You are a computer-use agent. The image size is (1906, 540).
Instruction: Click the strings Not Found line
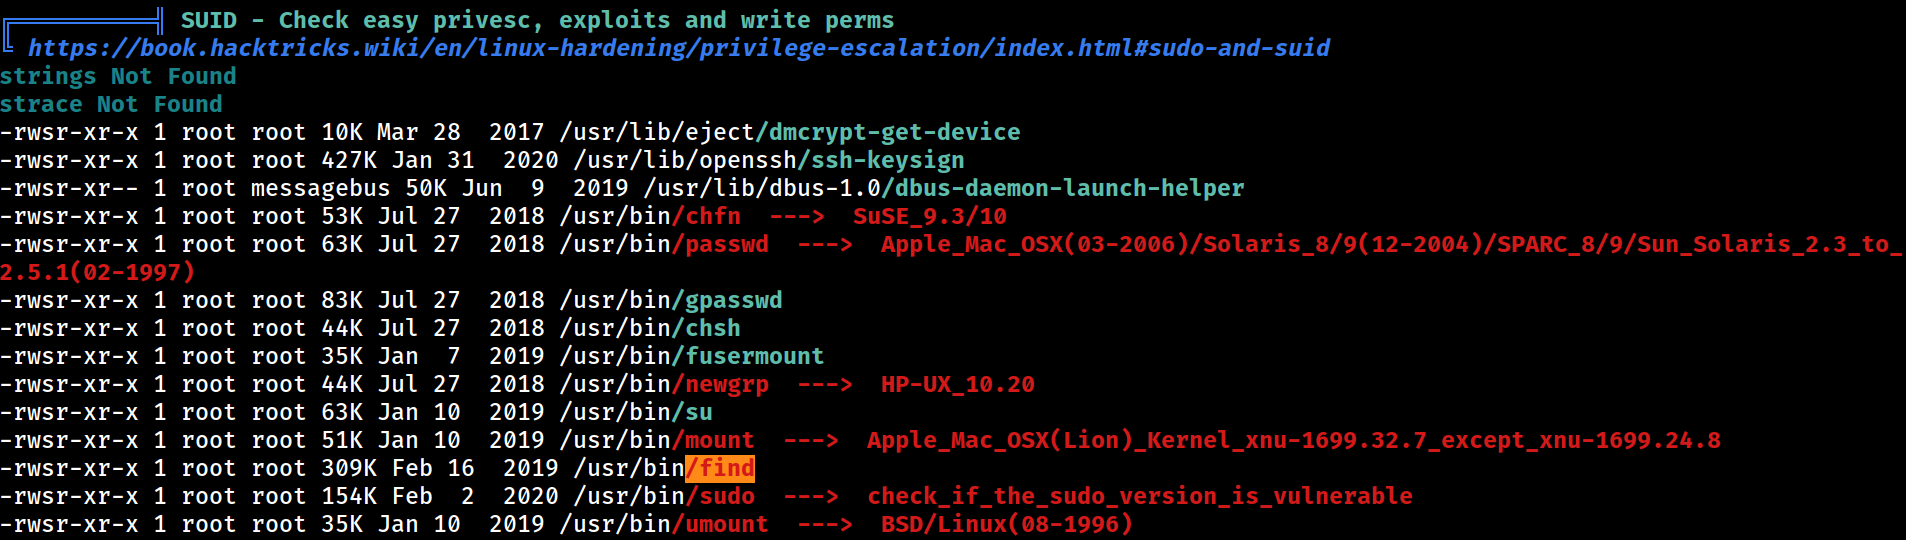click(x=118, y=76)
